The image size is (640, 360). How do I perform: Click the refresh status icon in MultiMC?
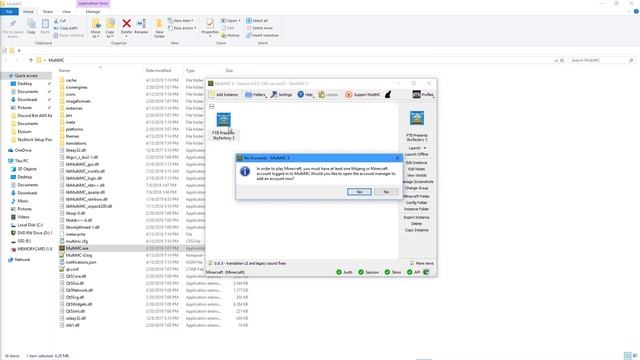tap(426, 272)
